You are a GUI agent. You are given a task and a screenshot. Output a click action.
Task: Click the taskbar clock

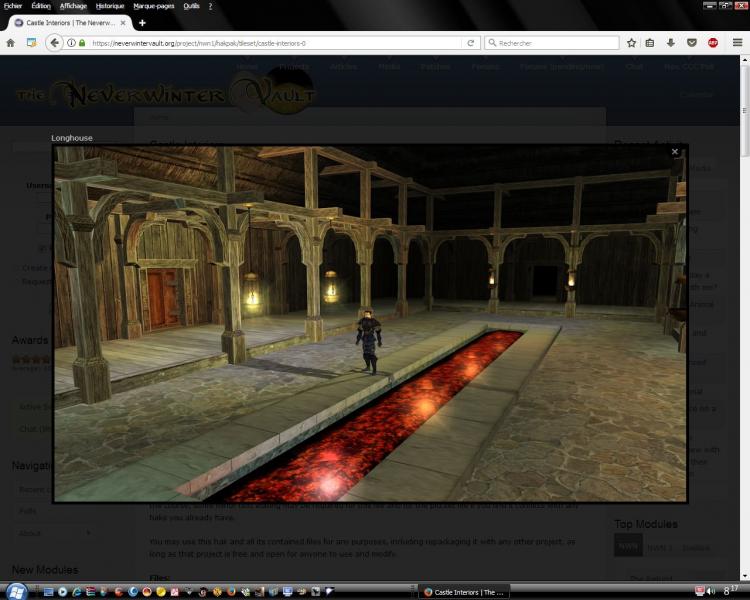(733, 591)
